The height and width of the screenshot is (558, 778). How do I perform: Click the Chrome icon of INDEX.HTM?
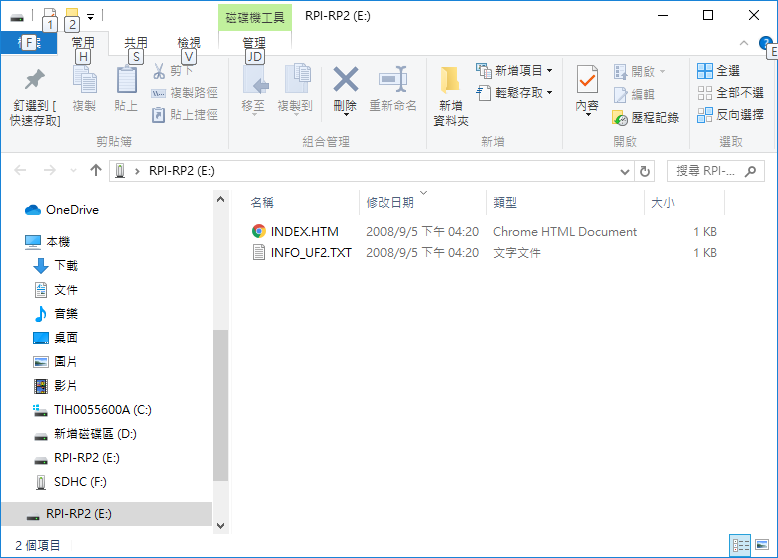coord(259,231)
